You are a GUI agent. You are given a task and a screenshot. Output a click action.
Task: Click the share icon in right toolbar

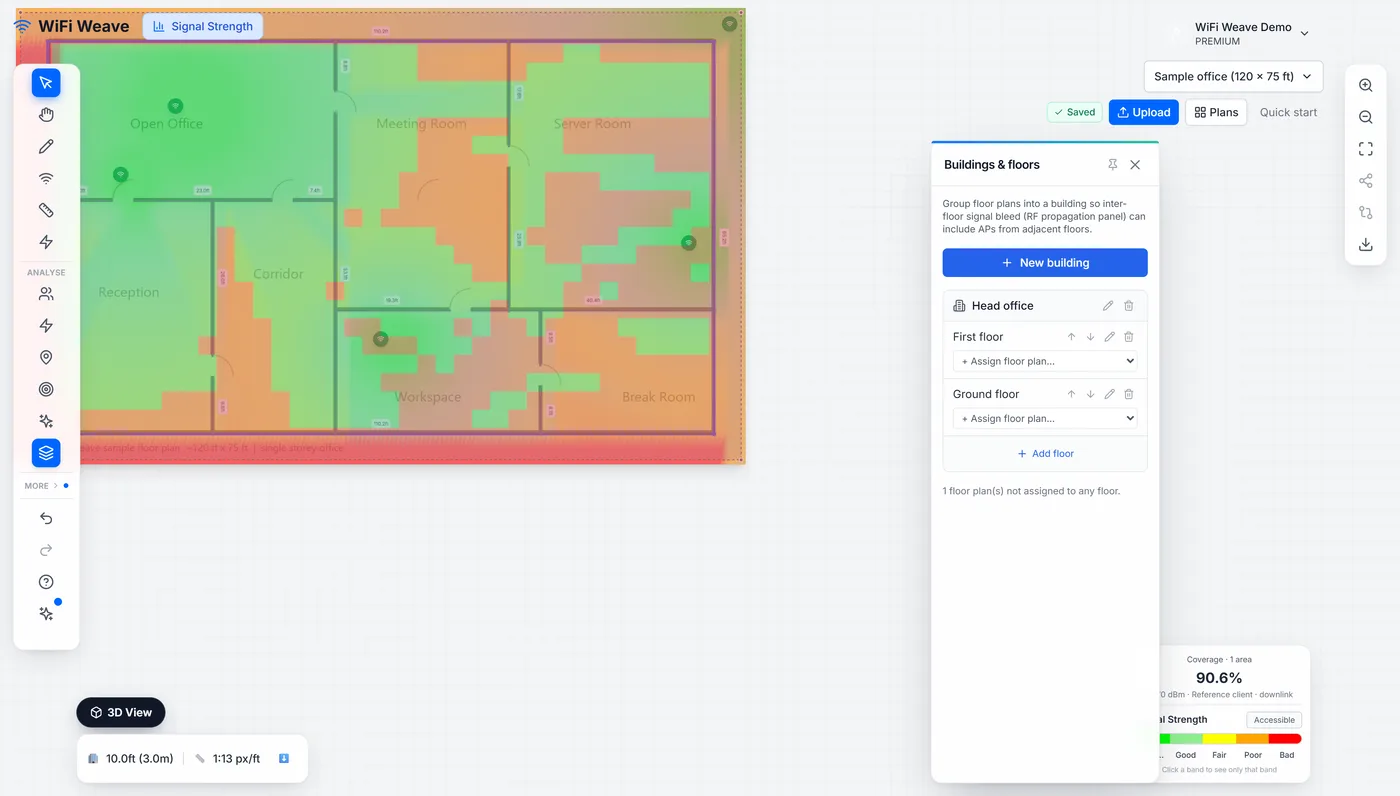1366,181
